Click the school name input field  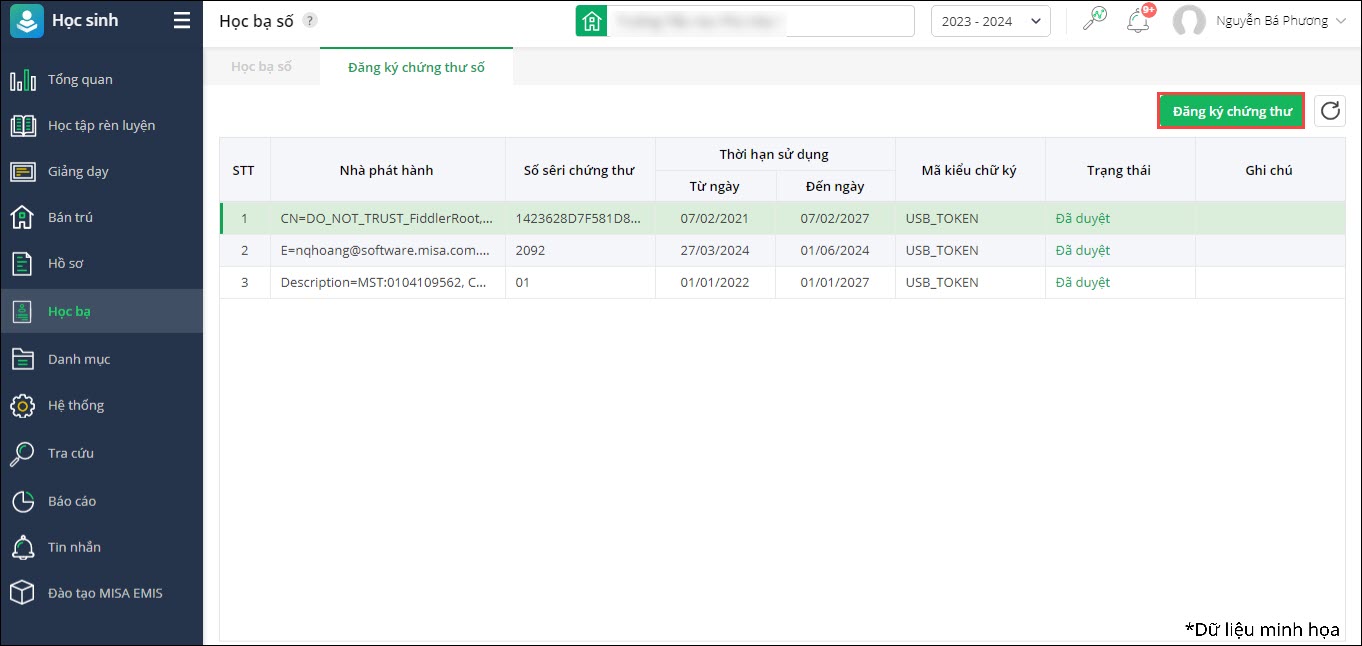coord(760,21)
